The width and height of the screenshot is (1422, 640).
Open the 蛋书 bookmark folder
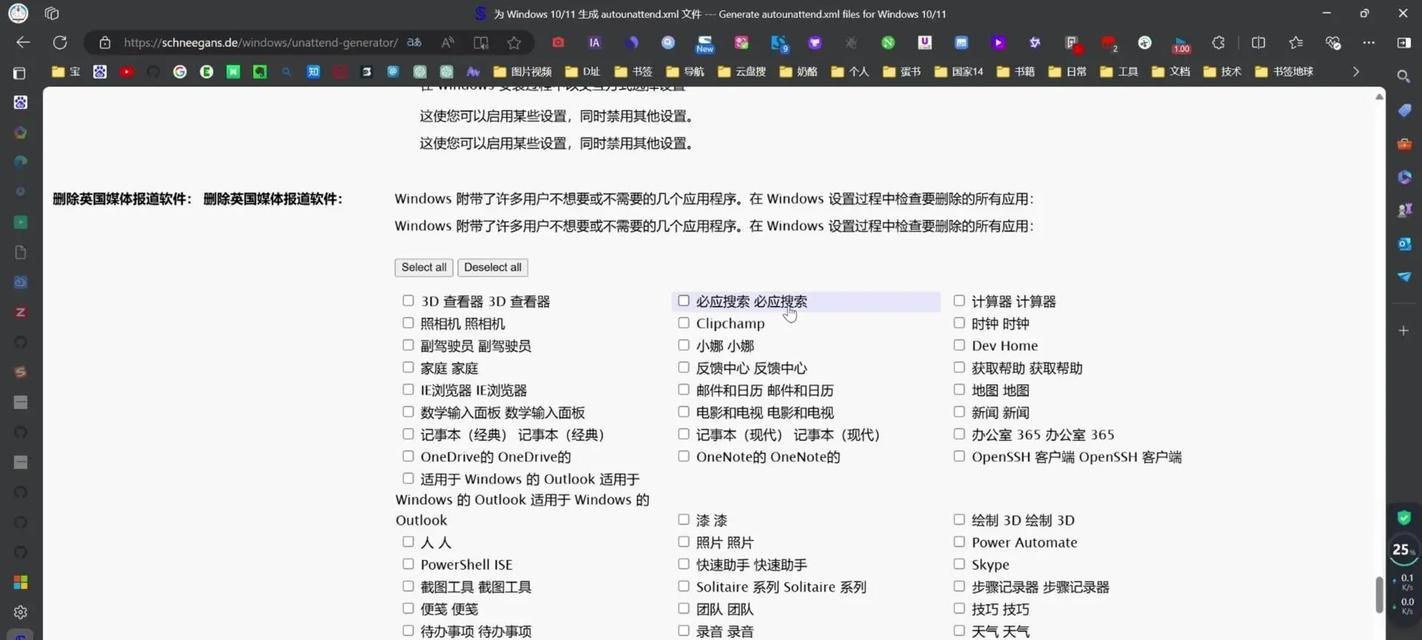[x=901, y=72]
